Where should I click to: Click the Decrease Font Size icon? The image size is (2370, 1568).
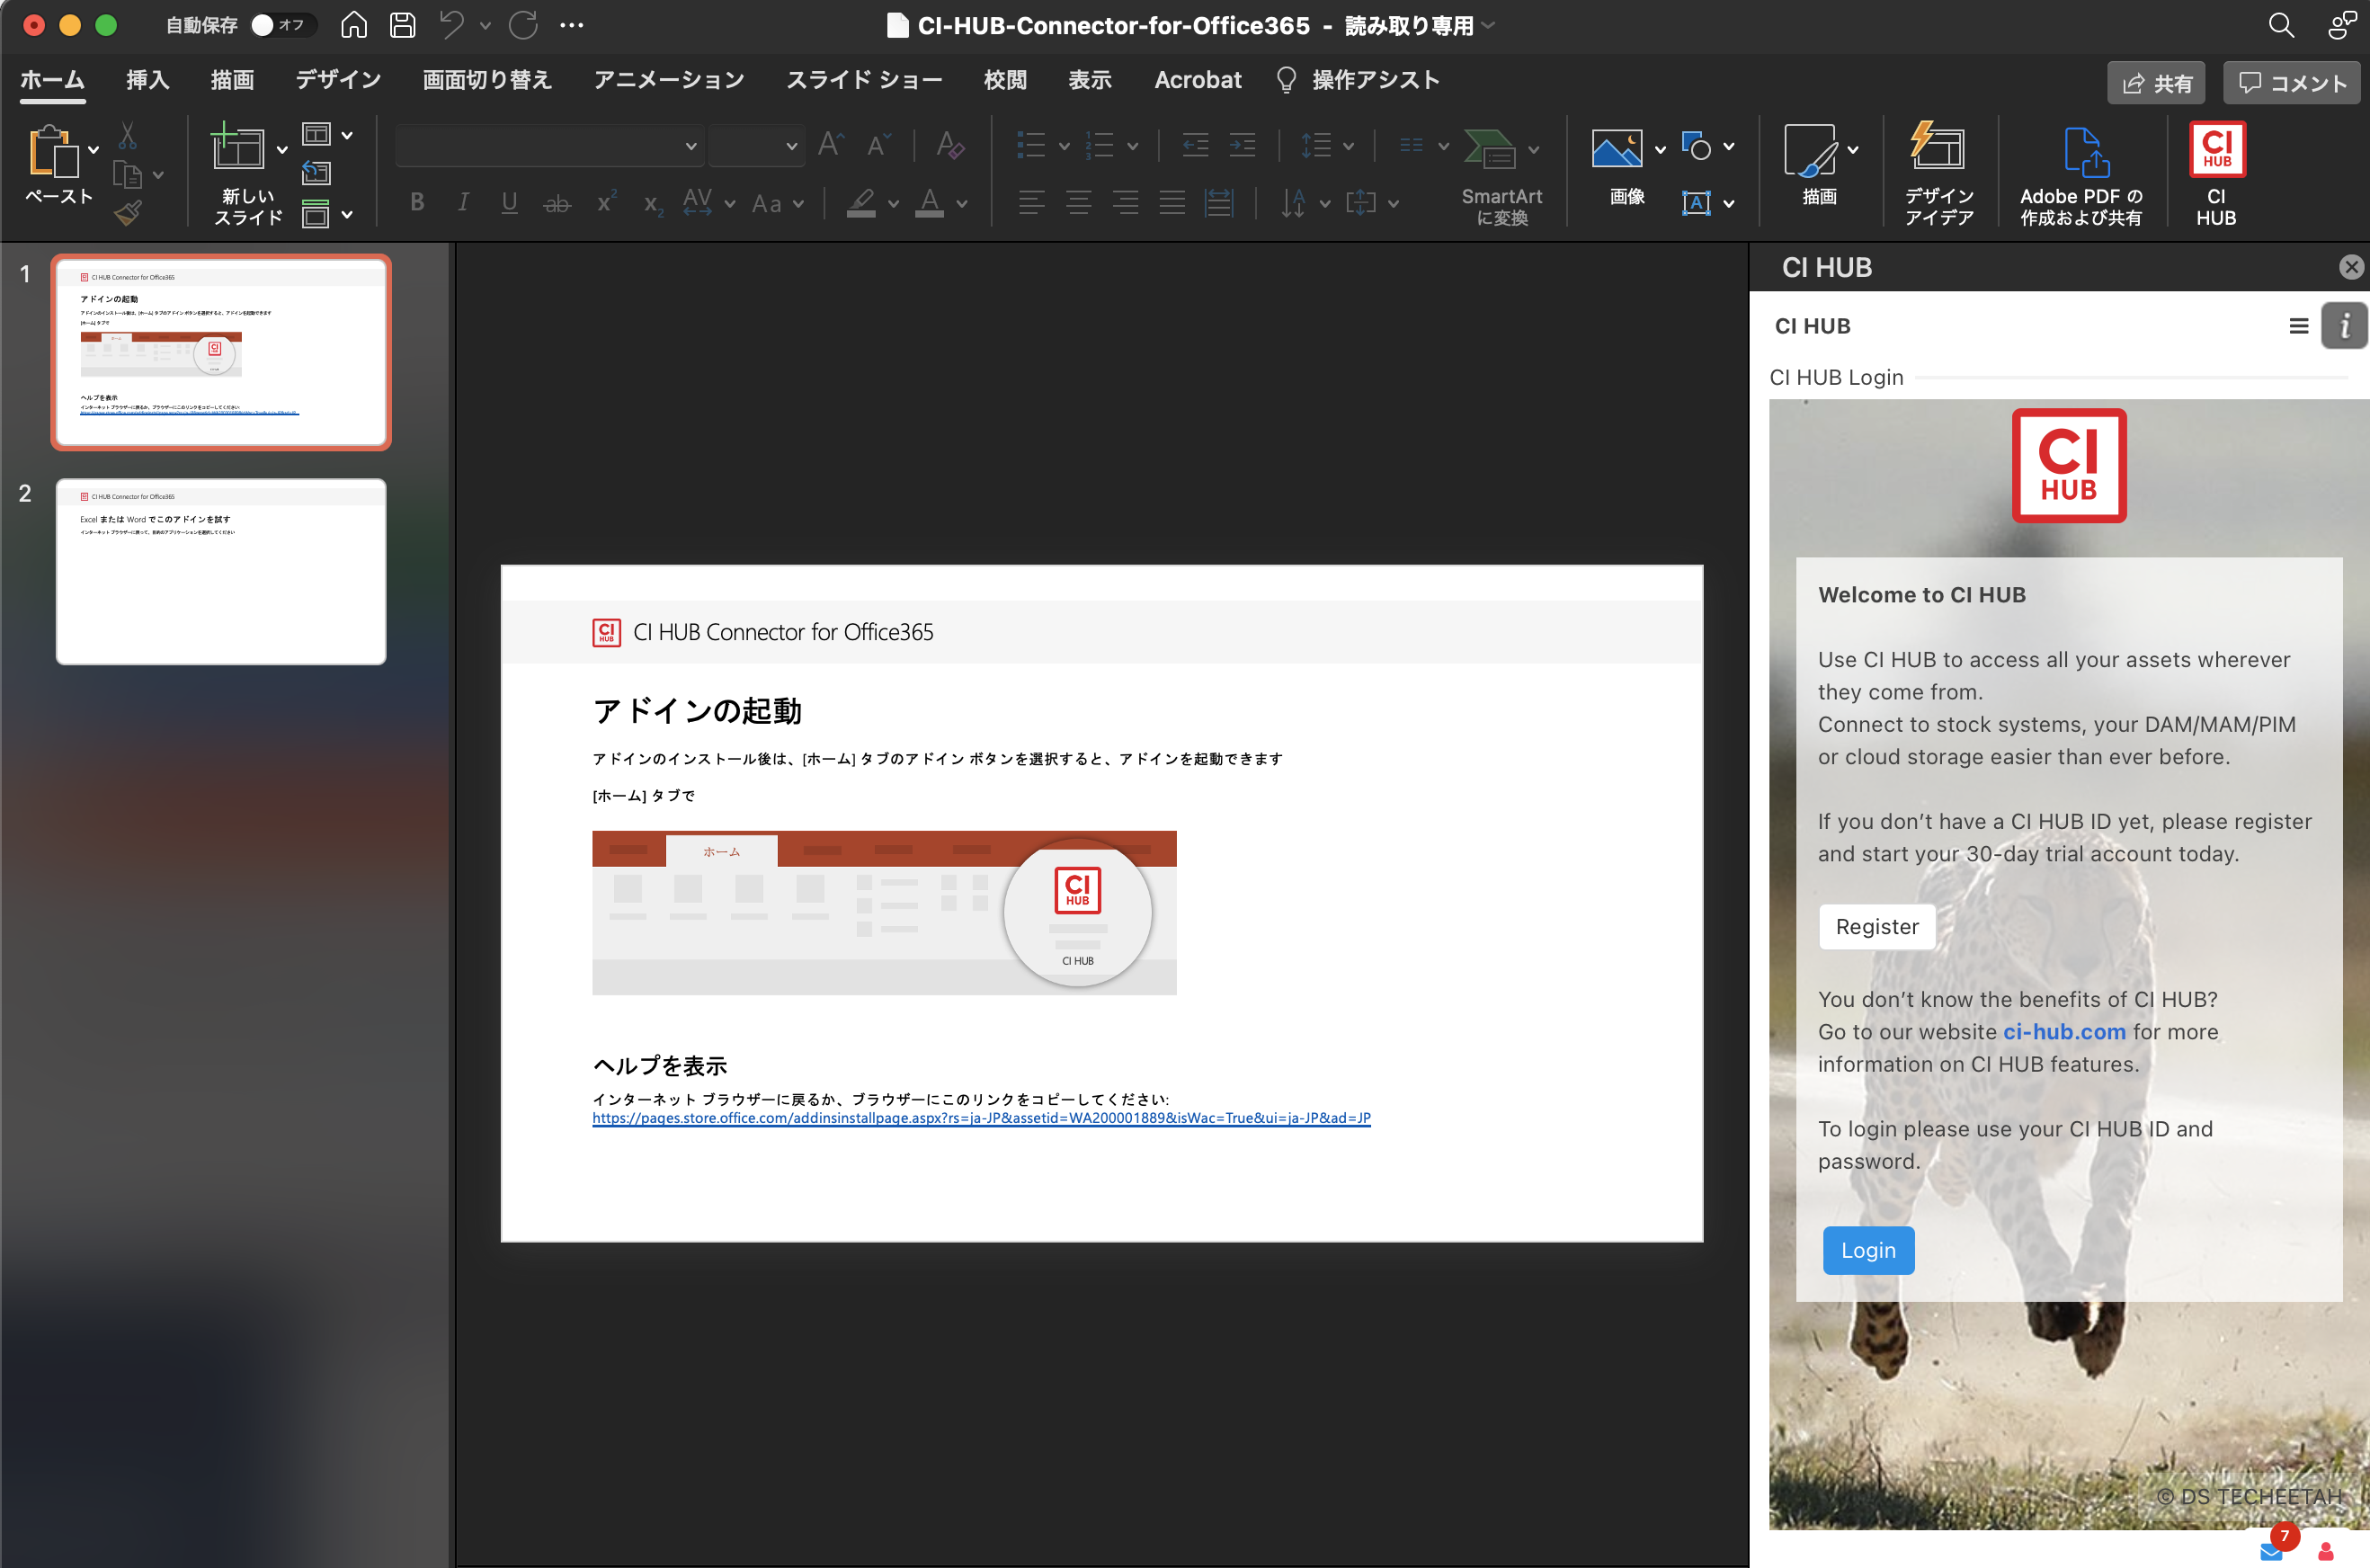(x=878, y=145)
